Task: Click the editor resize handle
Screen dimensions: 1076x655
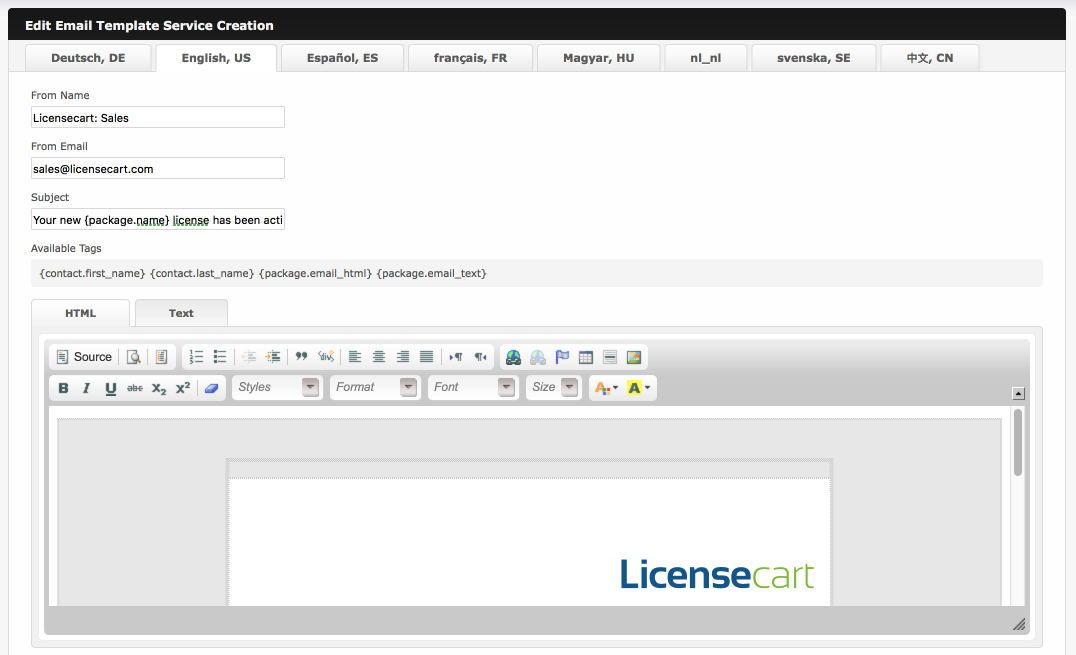Action: click(1019, 624)
